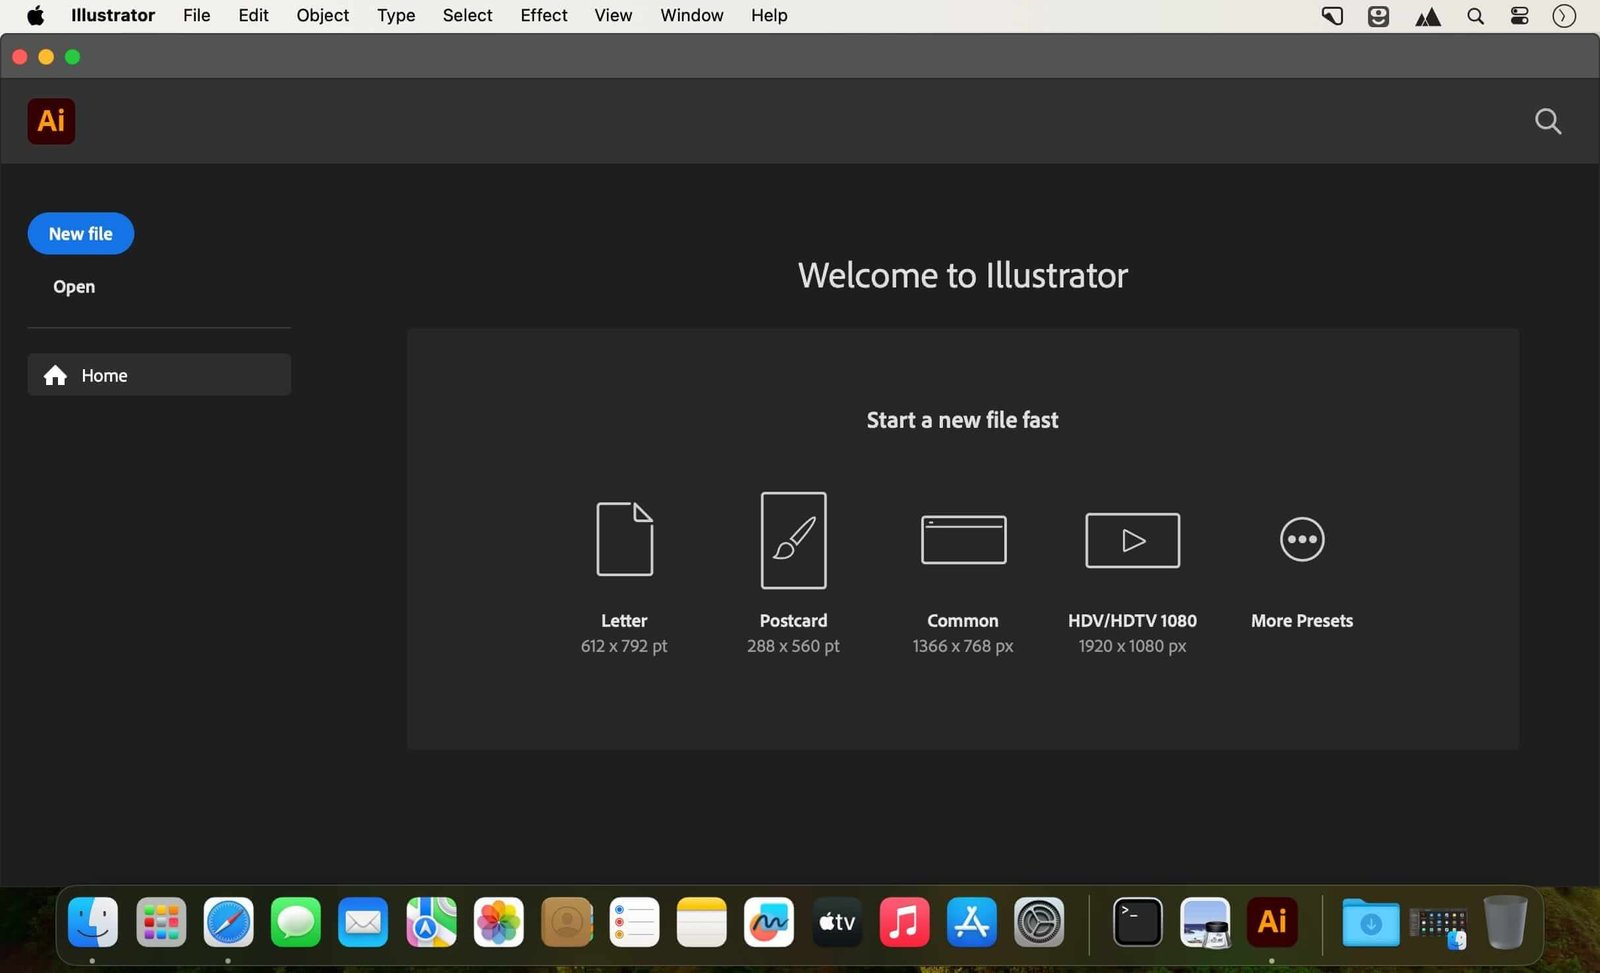Click the New file button
Screen dimensions: 1600x973
[80, 233]
